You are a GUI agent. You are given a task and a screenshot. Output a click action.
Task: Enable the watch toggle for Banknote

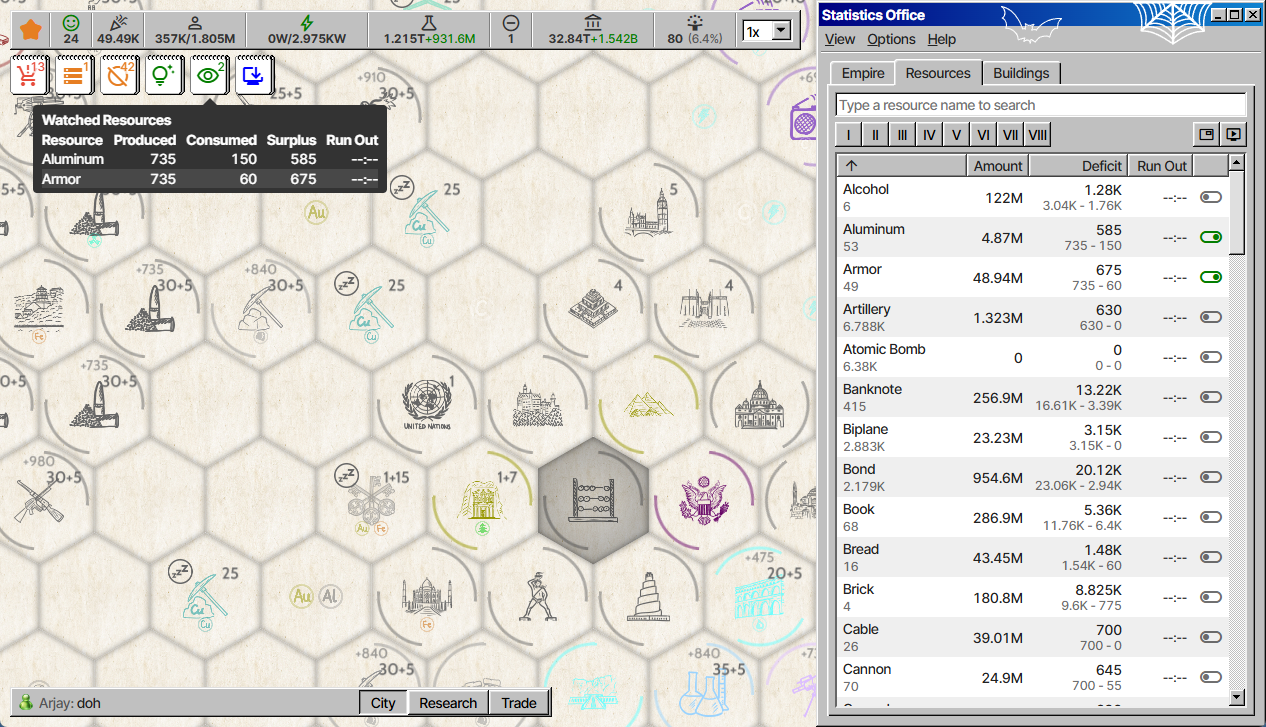coord(1211,397)
